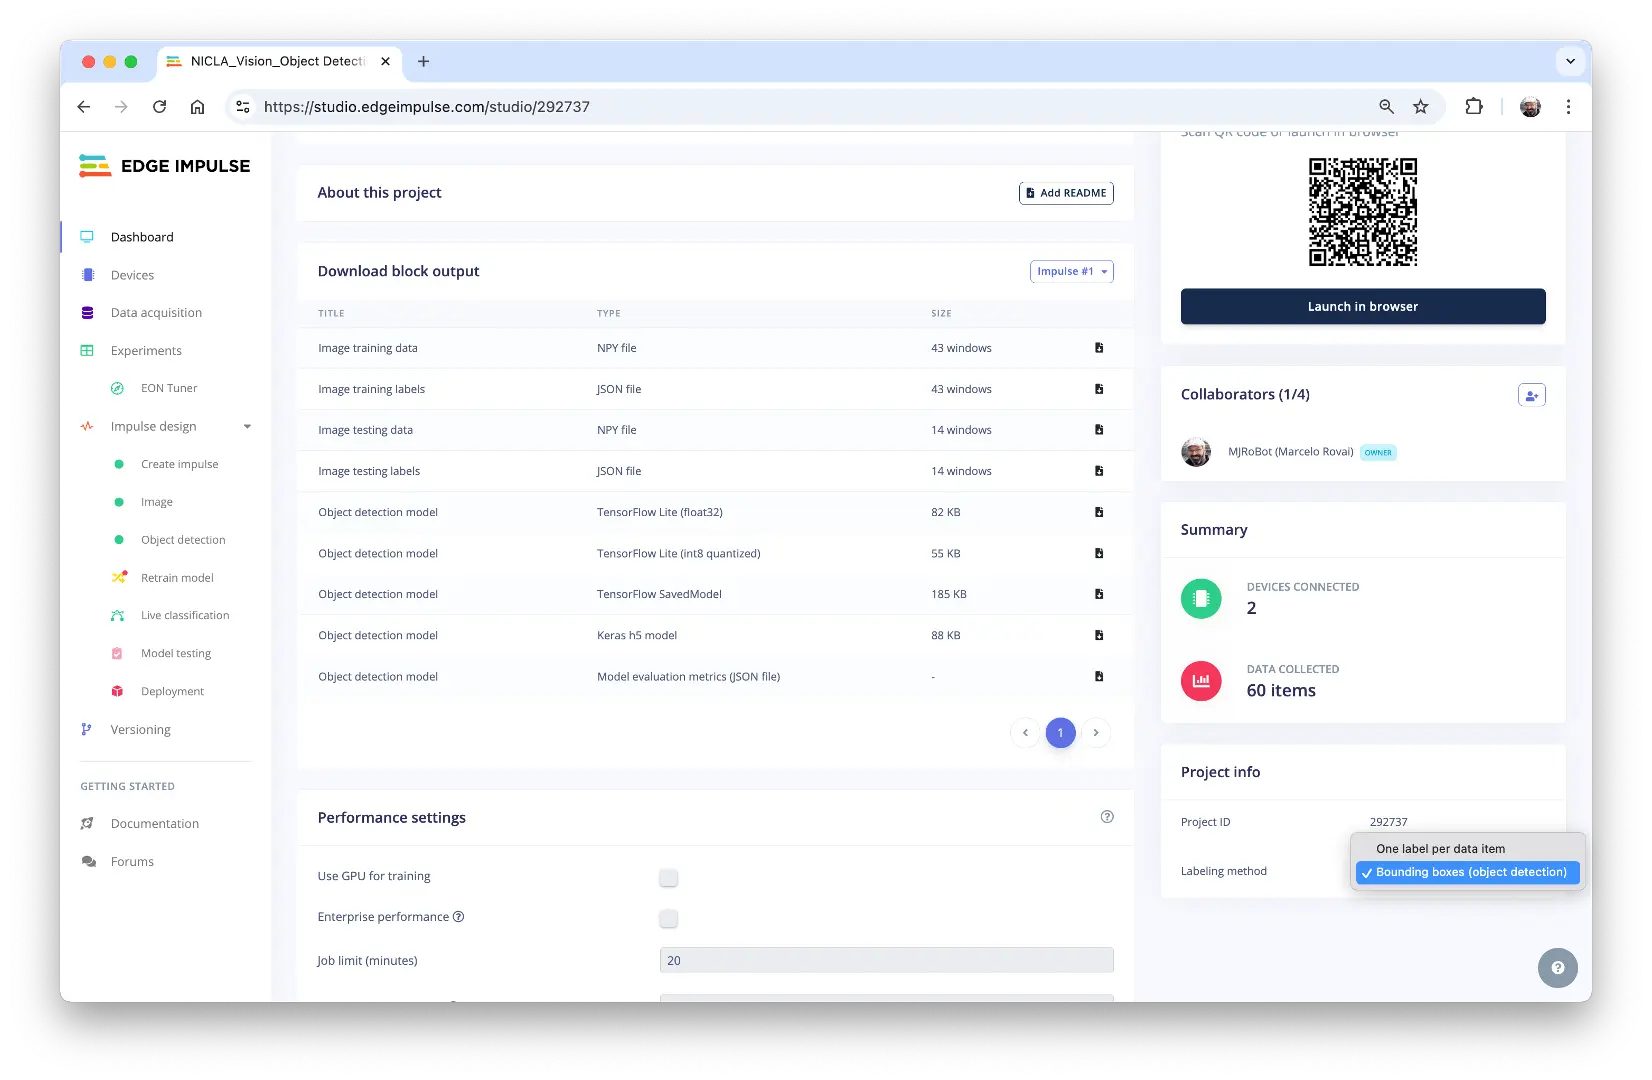Screen dimensions: 1652x1080
Task: Enable Use GPU for training checkbox
Action: [x=669, y=878]
